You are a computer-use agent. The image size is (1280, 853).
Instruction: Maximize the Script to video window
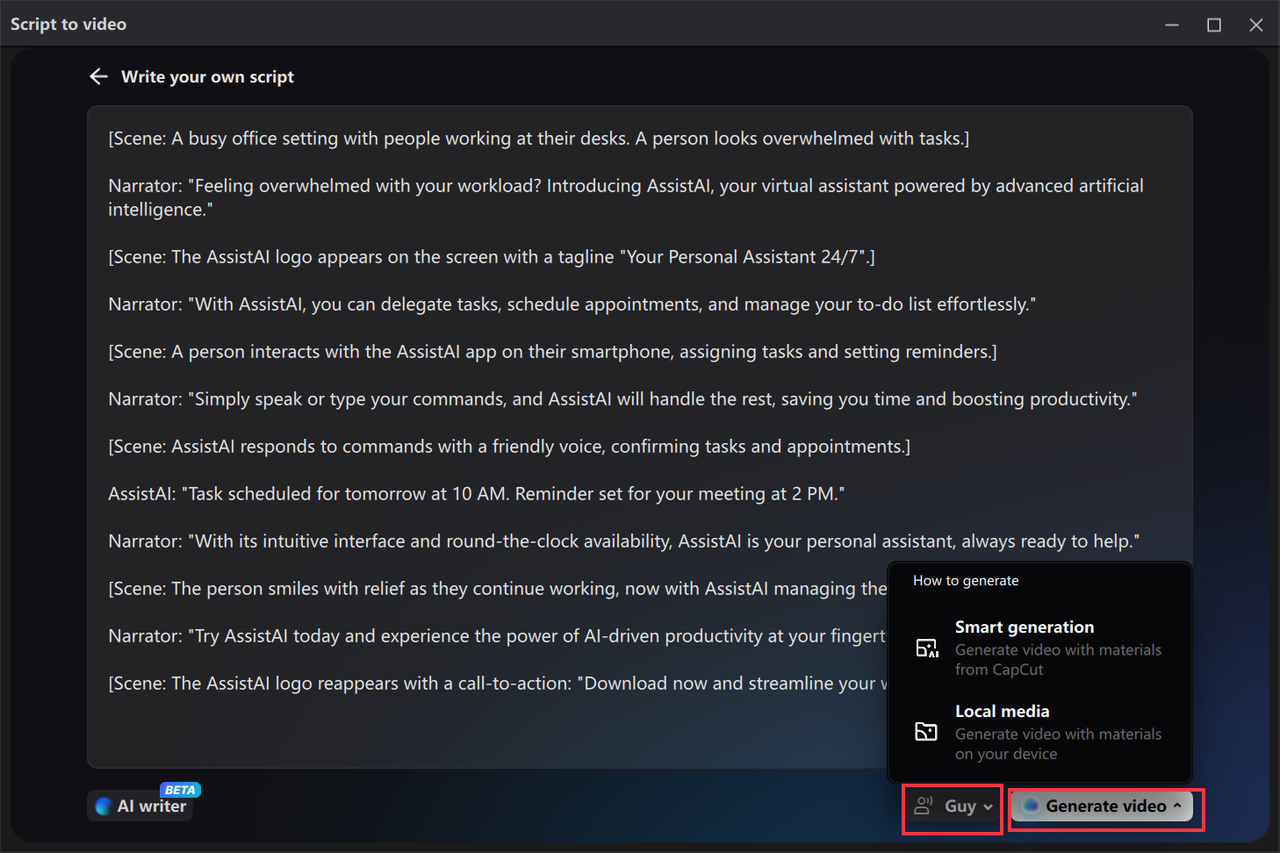coord(1214,24)
